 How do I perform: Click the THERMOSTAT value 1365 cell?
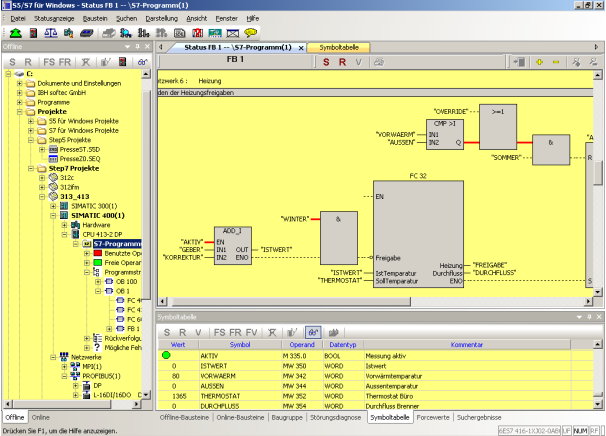179,396
